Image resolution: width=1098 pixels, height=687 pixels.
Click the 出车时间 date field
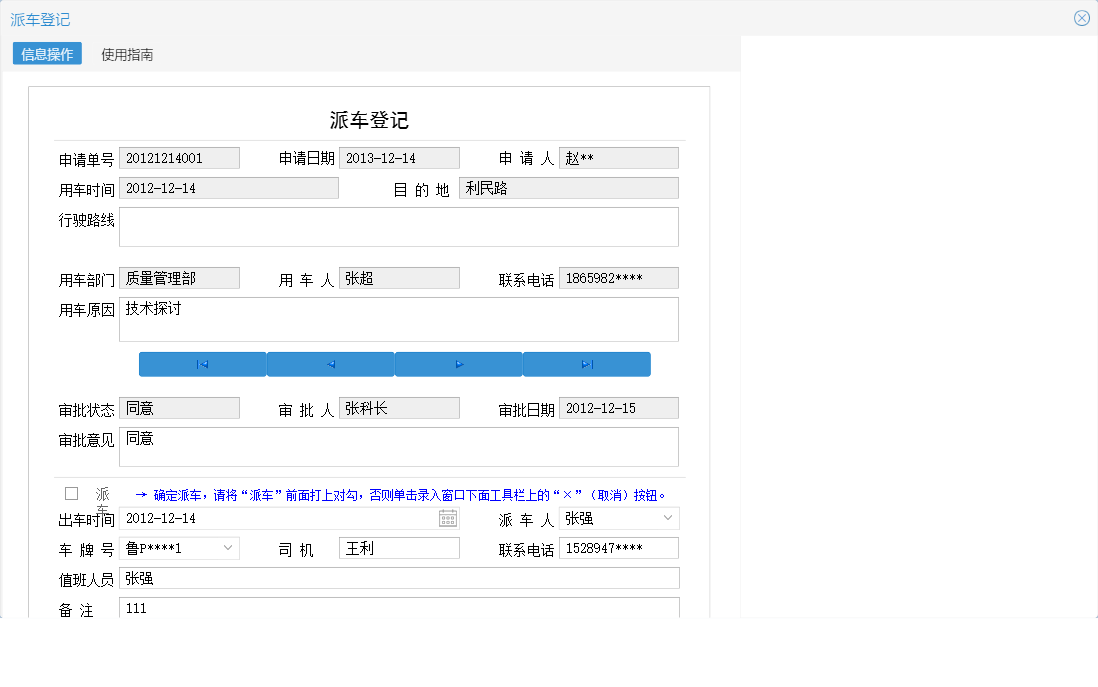[x=280, y=518]
